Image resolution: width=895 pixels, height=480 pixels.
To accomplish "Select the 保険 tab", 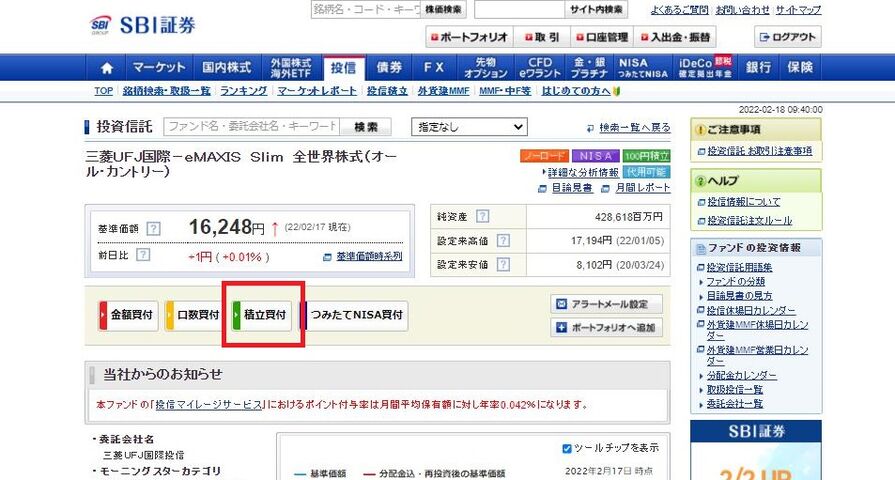I will click(800, 67).
